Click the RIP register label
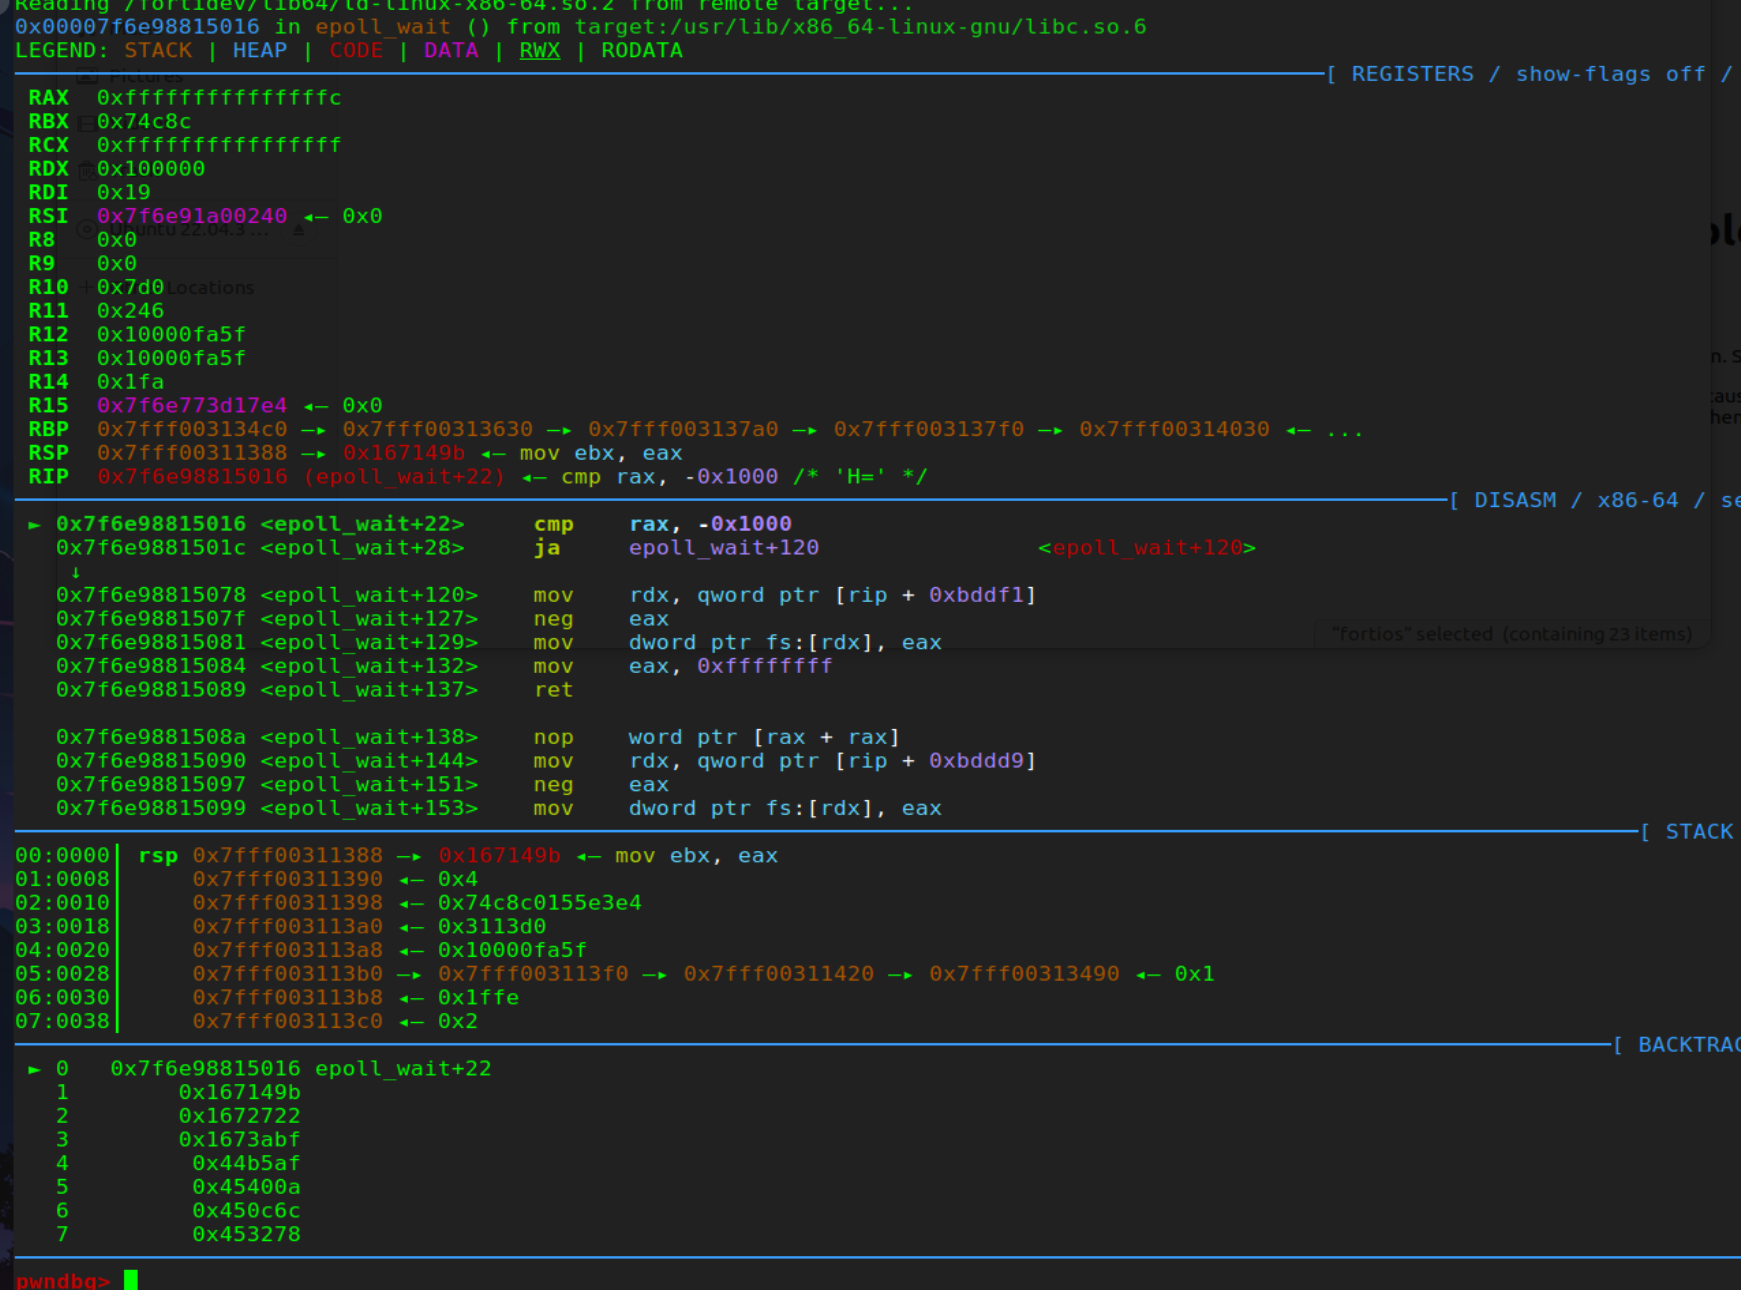This screenshot has width=1741, height=1290. [48, 477]
